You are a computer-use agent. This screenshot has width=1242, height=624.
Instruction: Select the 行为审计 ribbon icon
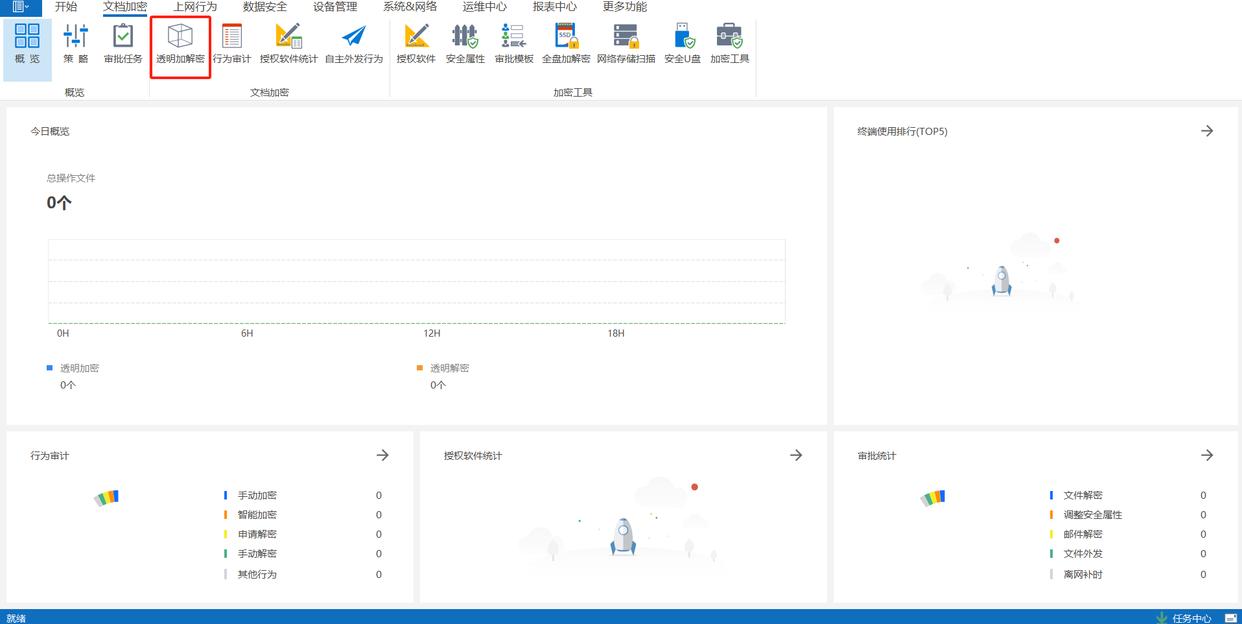click(x=232, y=45)
